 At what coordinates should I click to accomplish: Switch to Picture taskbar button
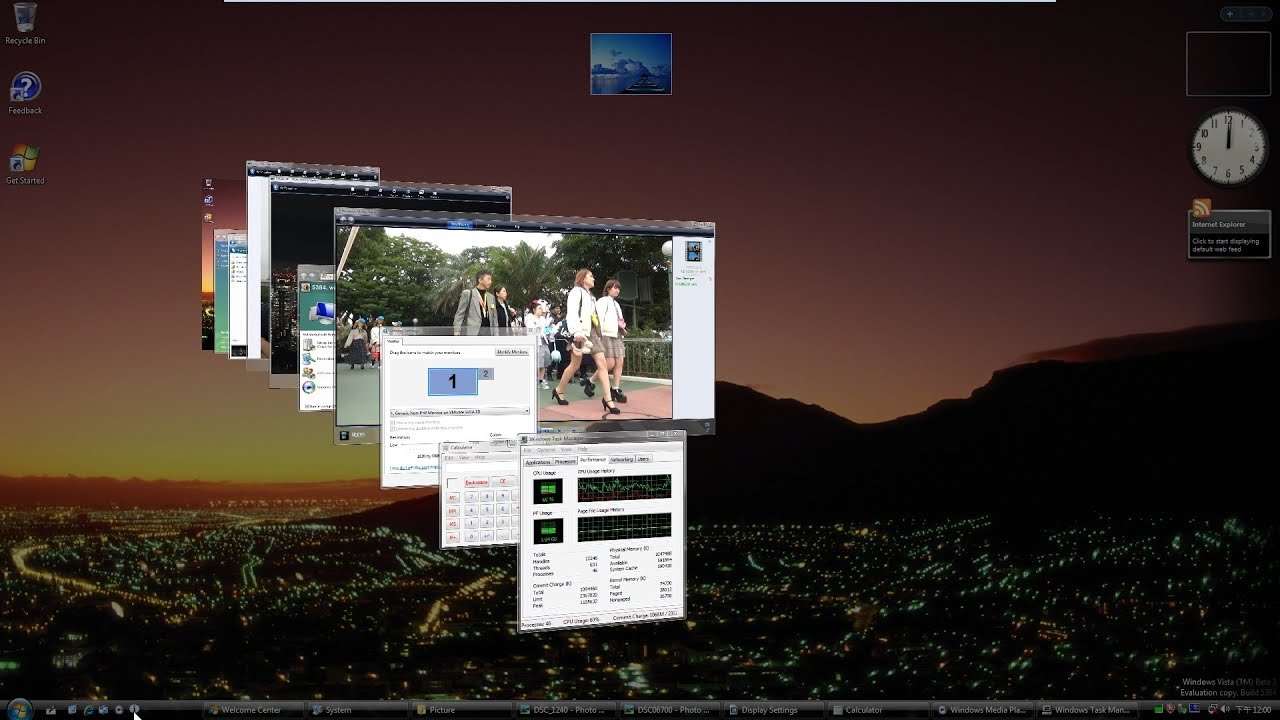[461, 710]
